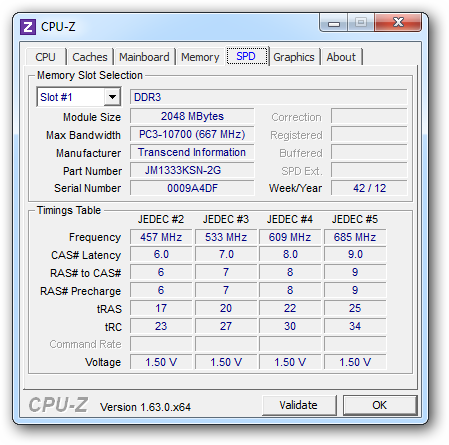449x445 pixels.
Task: Confirm with the OK button
Action: click(x=380, y=405)
